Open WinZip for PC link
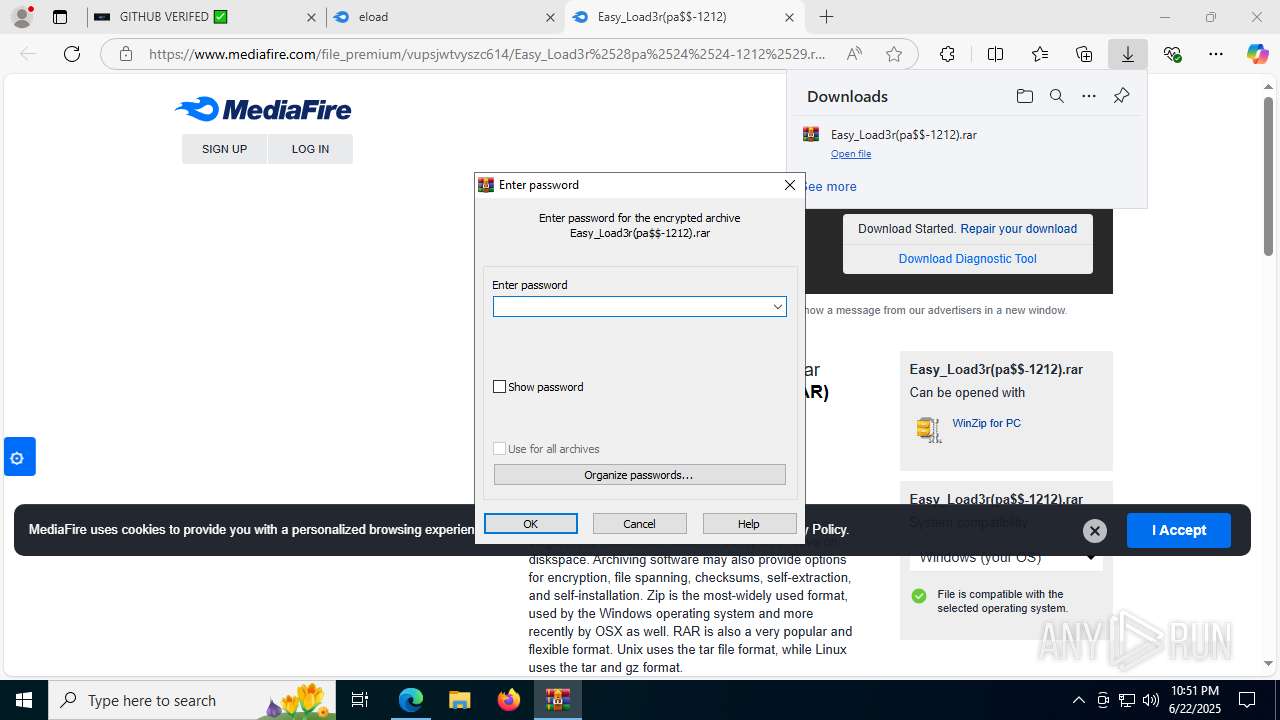 pos(986,423)
